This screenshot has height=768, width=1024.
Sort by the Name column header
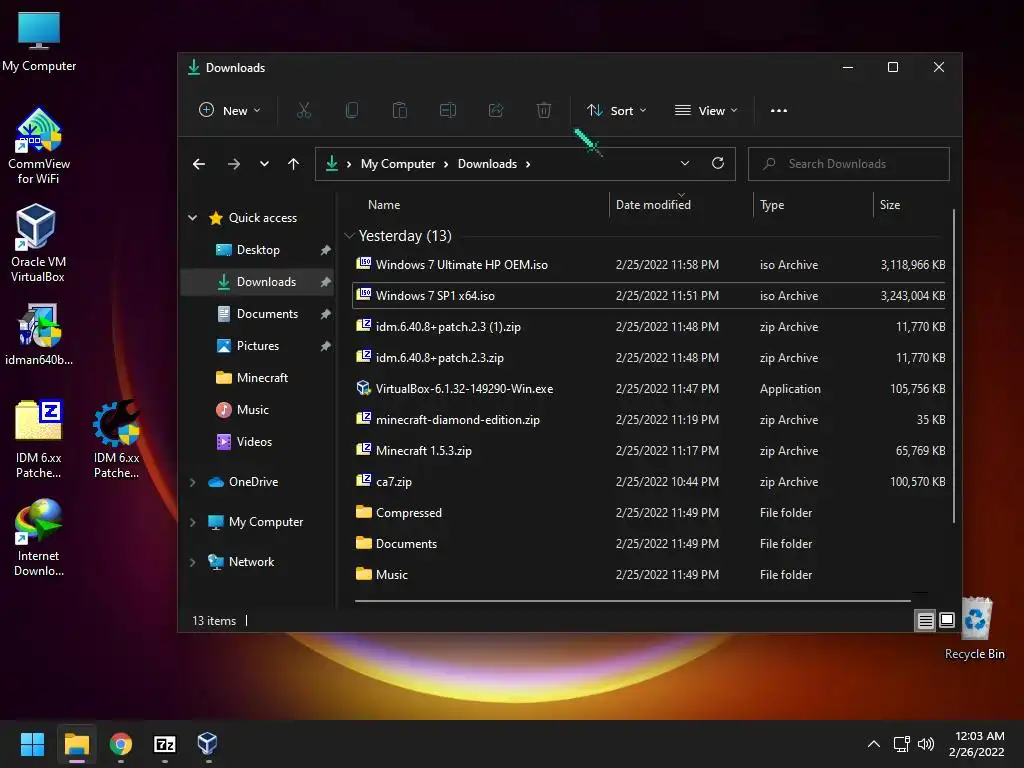click(384, 205)
